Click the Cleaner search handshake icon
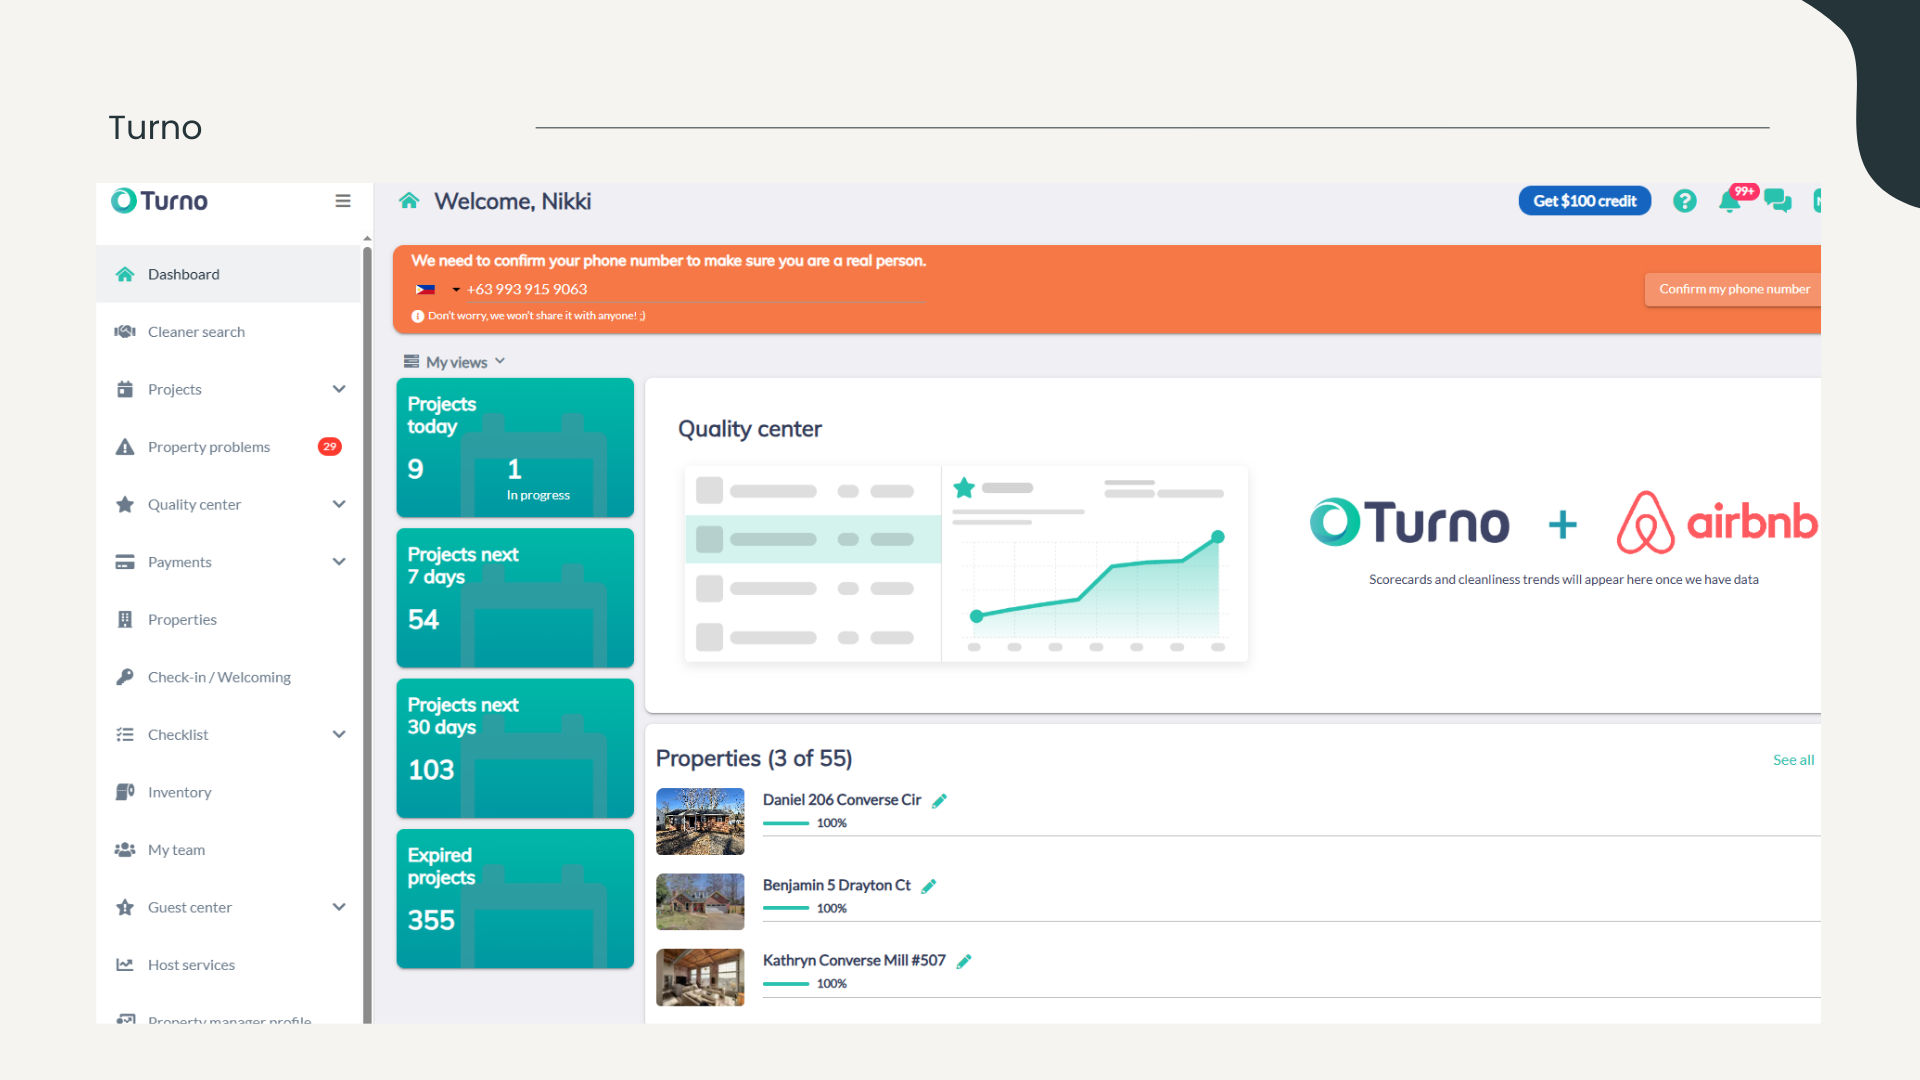The image size is (1920, 1080). pyautogui.click(x=125, y=332)
